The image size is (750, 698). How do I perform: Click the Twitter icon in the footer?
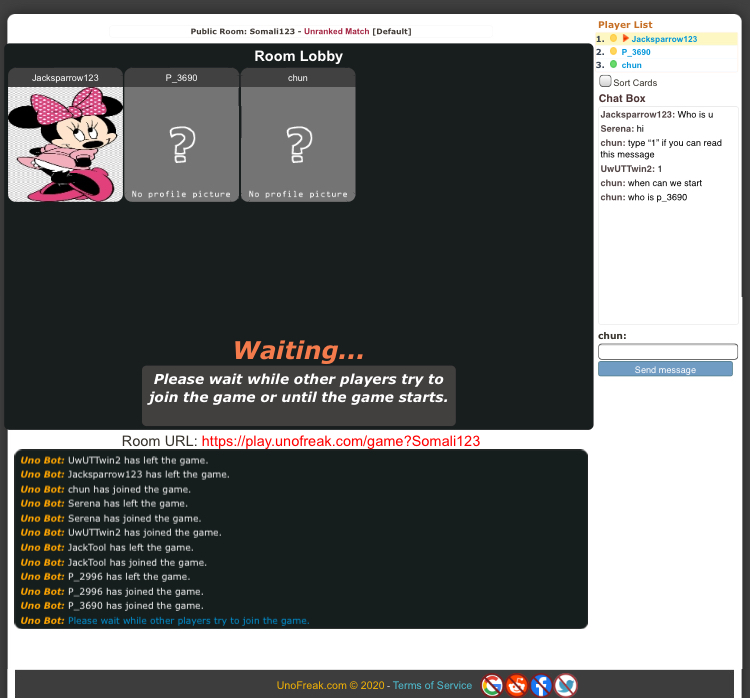pyautogui.click(x=567, y=685)
